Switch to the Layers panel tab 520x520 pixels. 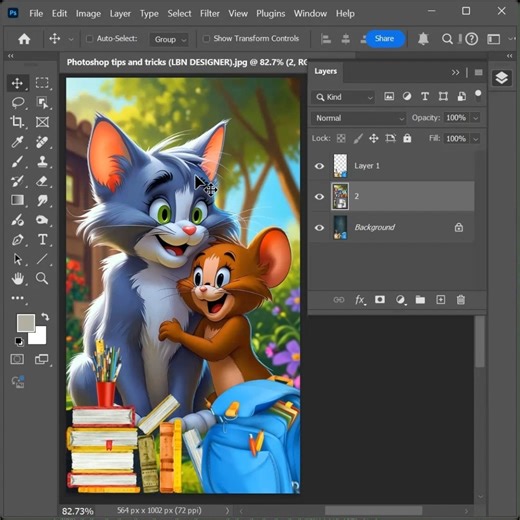[326, 71]
